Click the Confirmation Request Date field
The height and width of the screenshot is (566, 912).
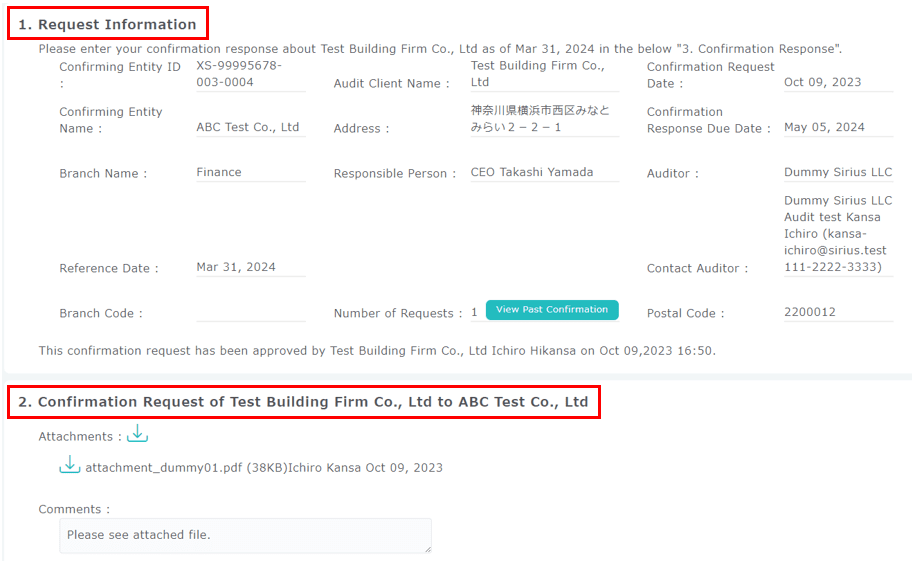(x=837, y=82)
